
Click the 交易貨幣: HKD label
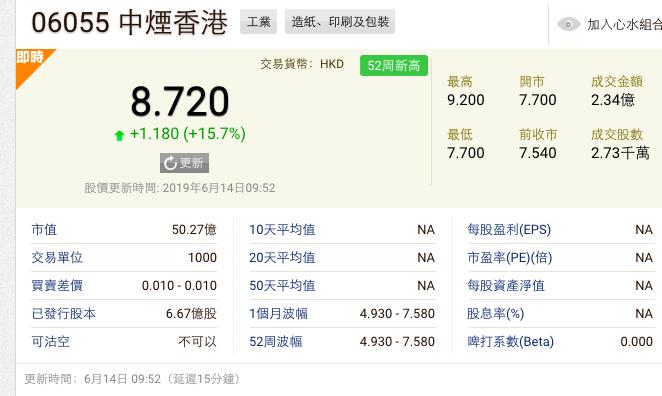(302, 64)
